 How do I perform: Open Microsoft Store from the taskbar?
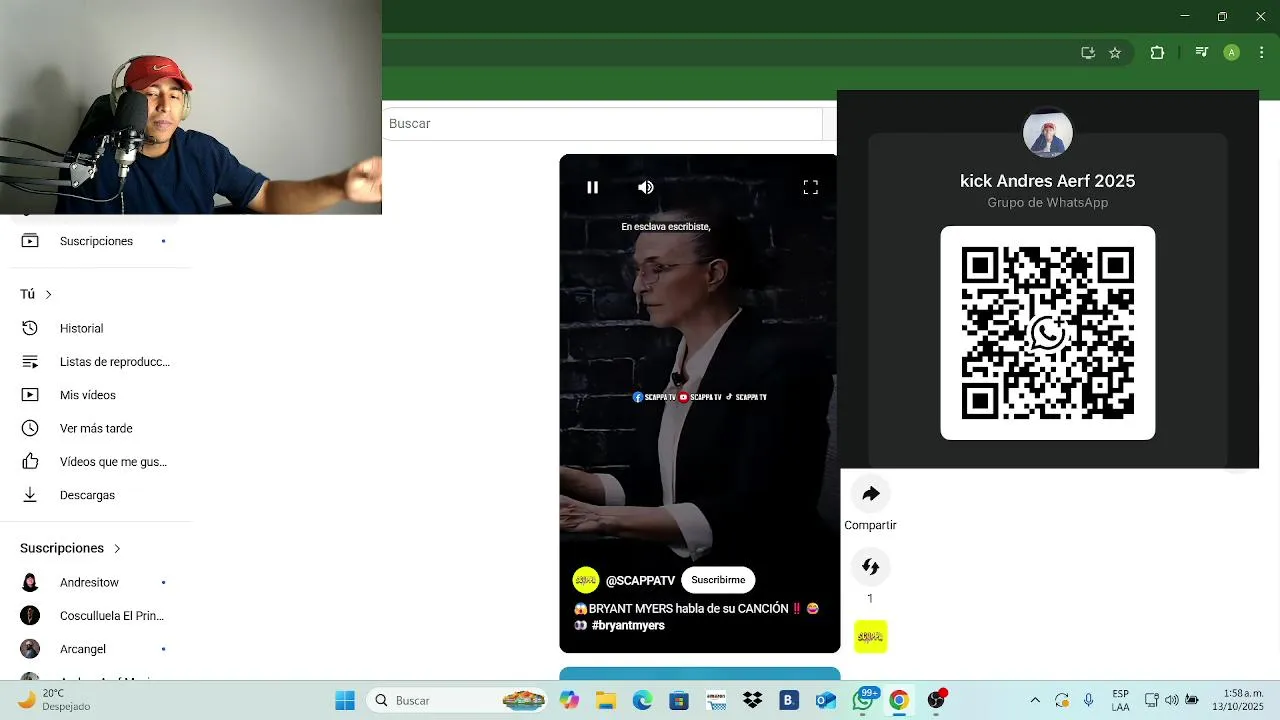[x=679, y=700]
